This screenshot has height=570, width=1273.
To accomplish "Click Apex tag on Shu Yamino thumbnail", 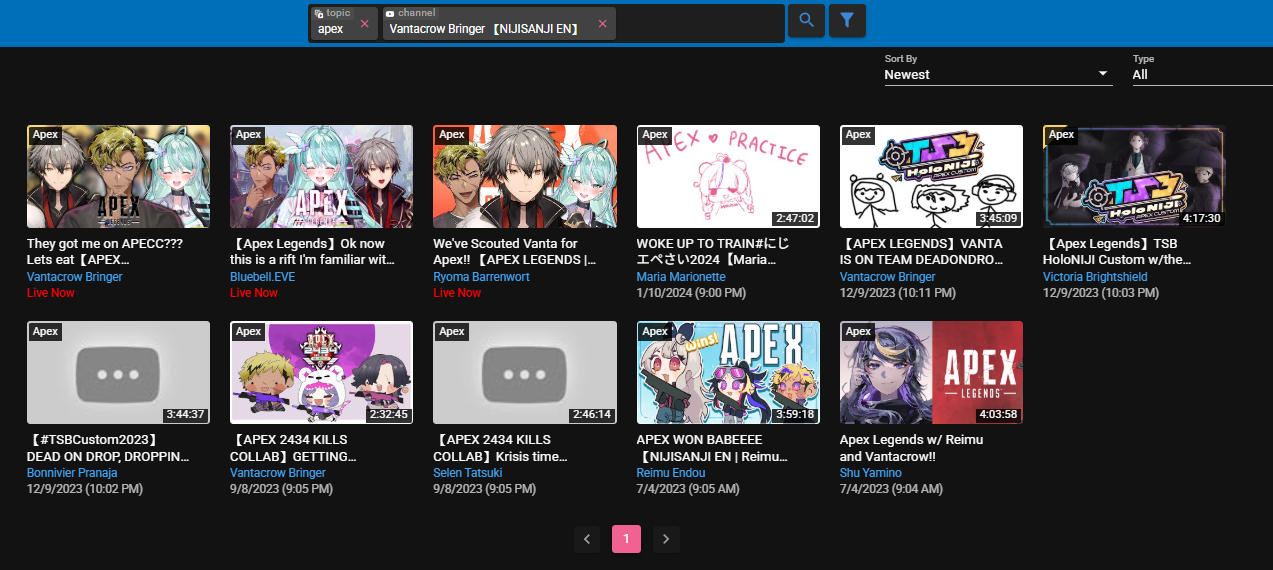I will pyautogui.click(x=858, y=331).
